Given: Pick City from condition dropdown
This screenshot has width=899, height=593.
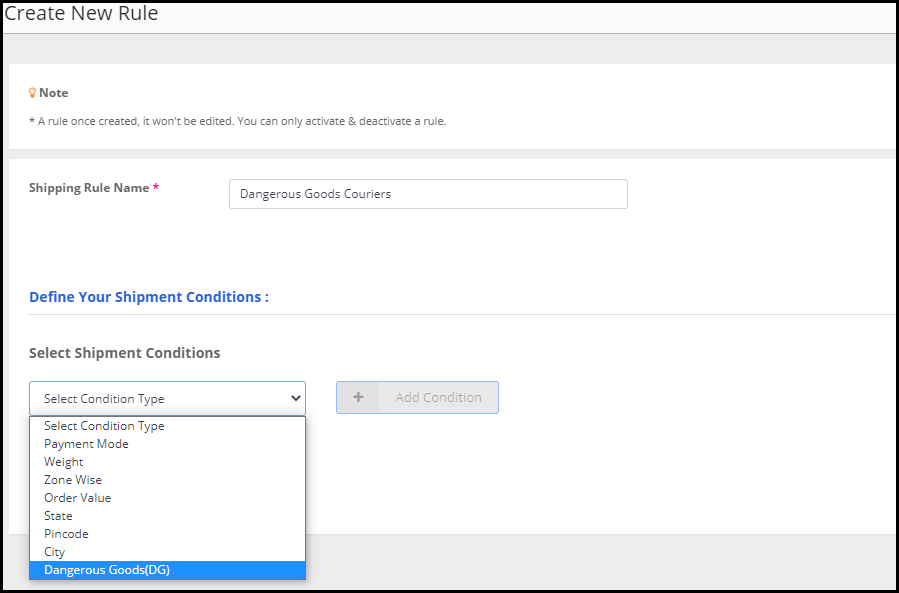Looking at the screenshot, I should coord(167,552).
